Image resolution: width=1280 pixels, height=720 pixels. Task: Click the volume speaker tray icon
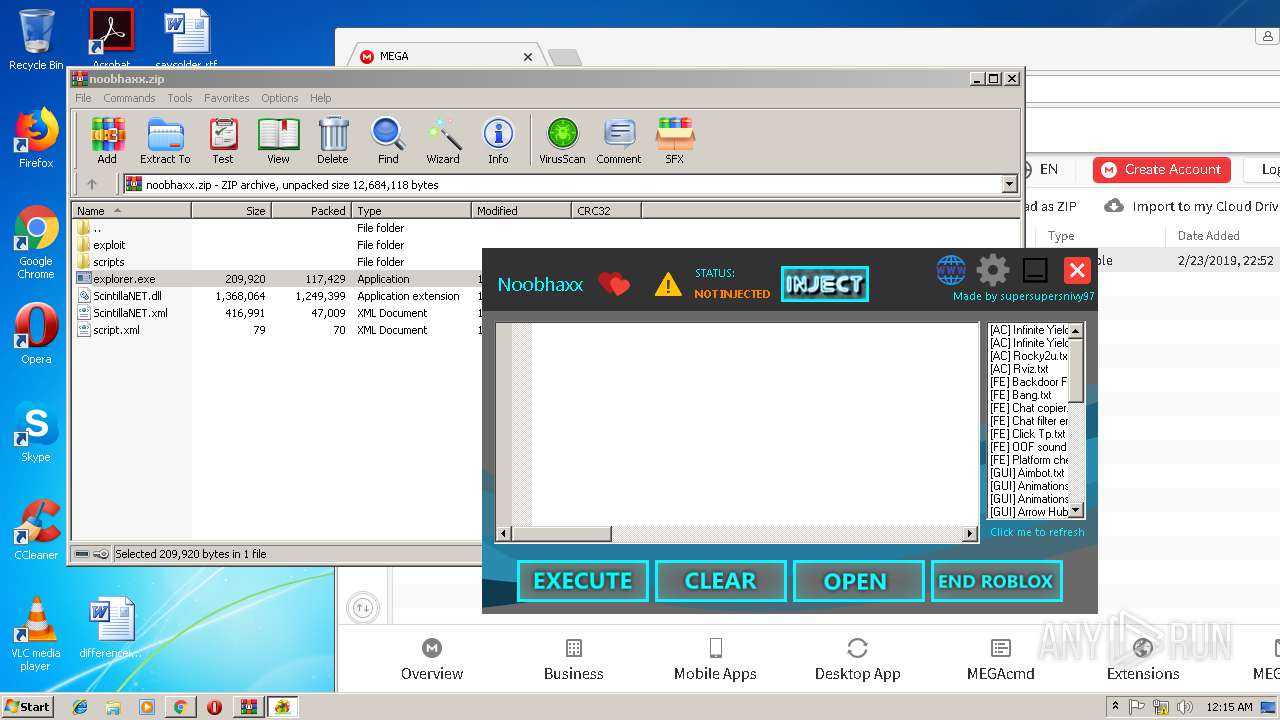pos(1186,707)
